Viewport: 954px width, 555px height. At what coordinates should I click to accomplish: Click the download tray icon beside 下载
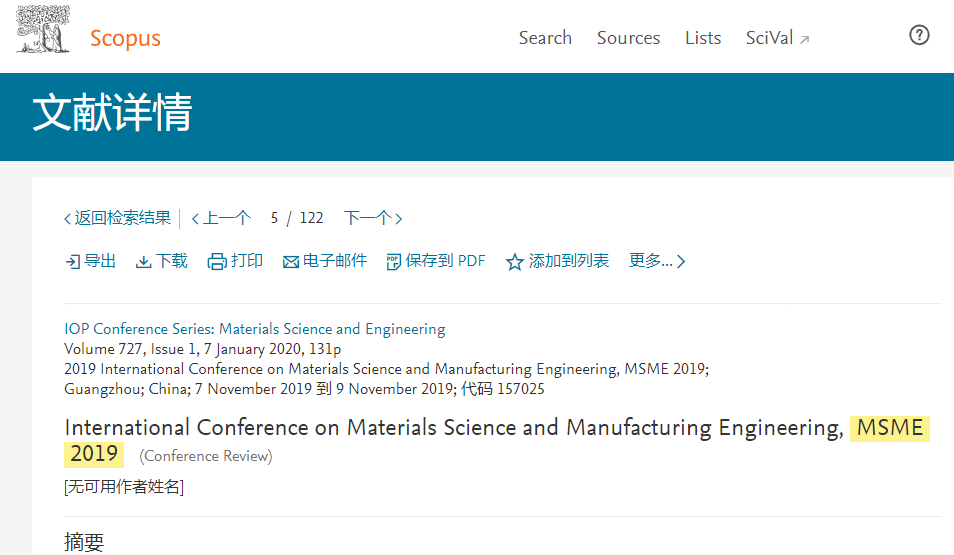144,262
